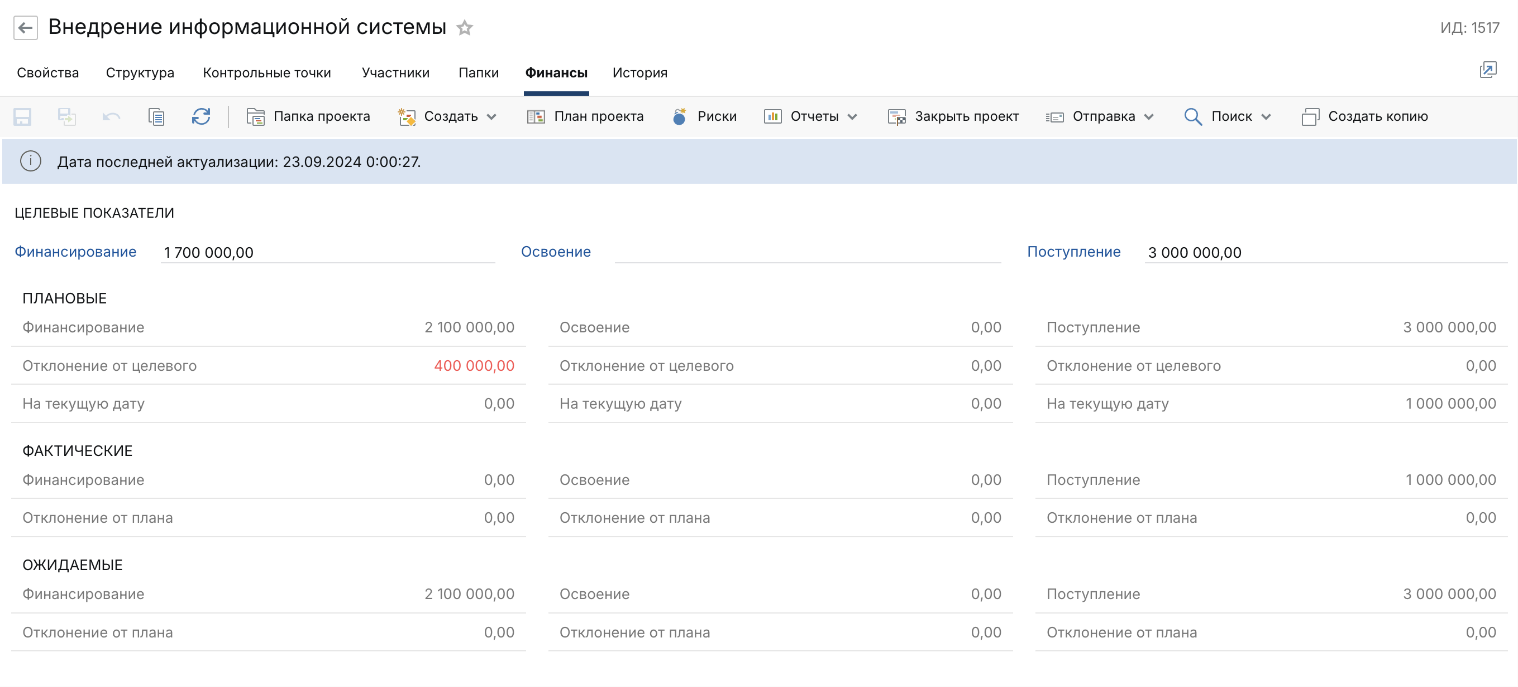The height and width of the screenshot is (687, 1518).
Task: Expand the Поиск dropdown
Action: click(1228, 117)
